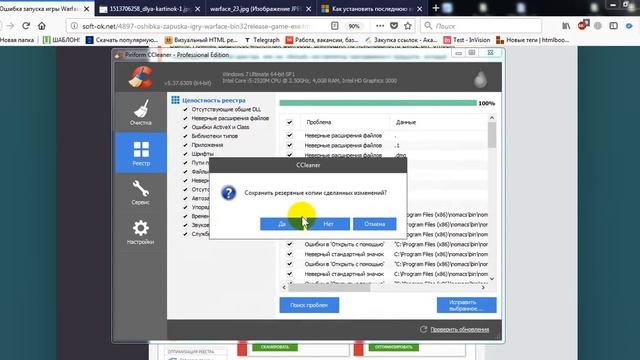Click the red adblock extension icon

point(583,25)
